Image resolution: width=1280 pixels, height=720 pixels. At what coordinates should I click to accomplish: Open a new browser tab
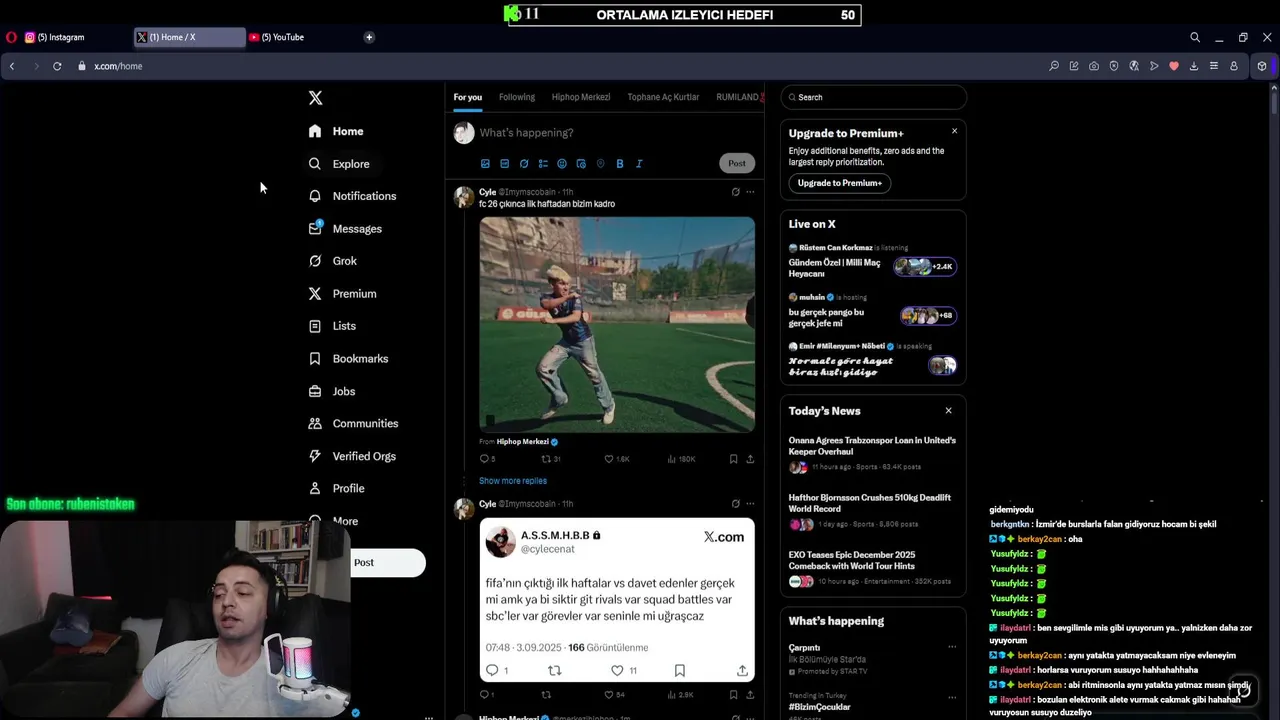click(369, 37)
